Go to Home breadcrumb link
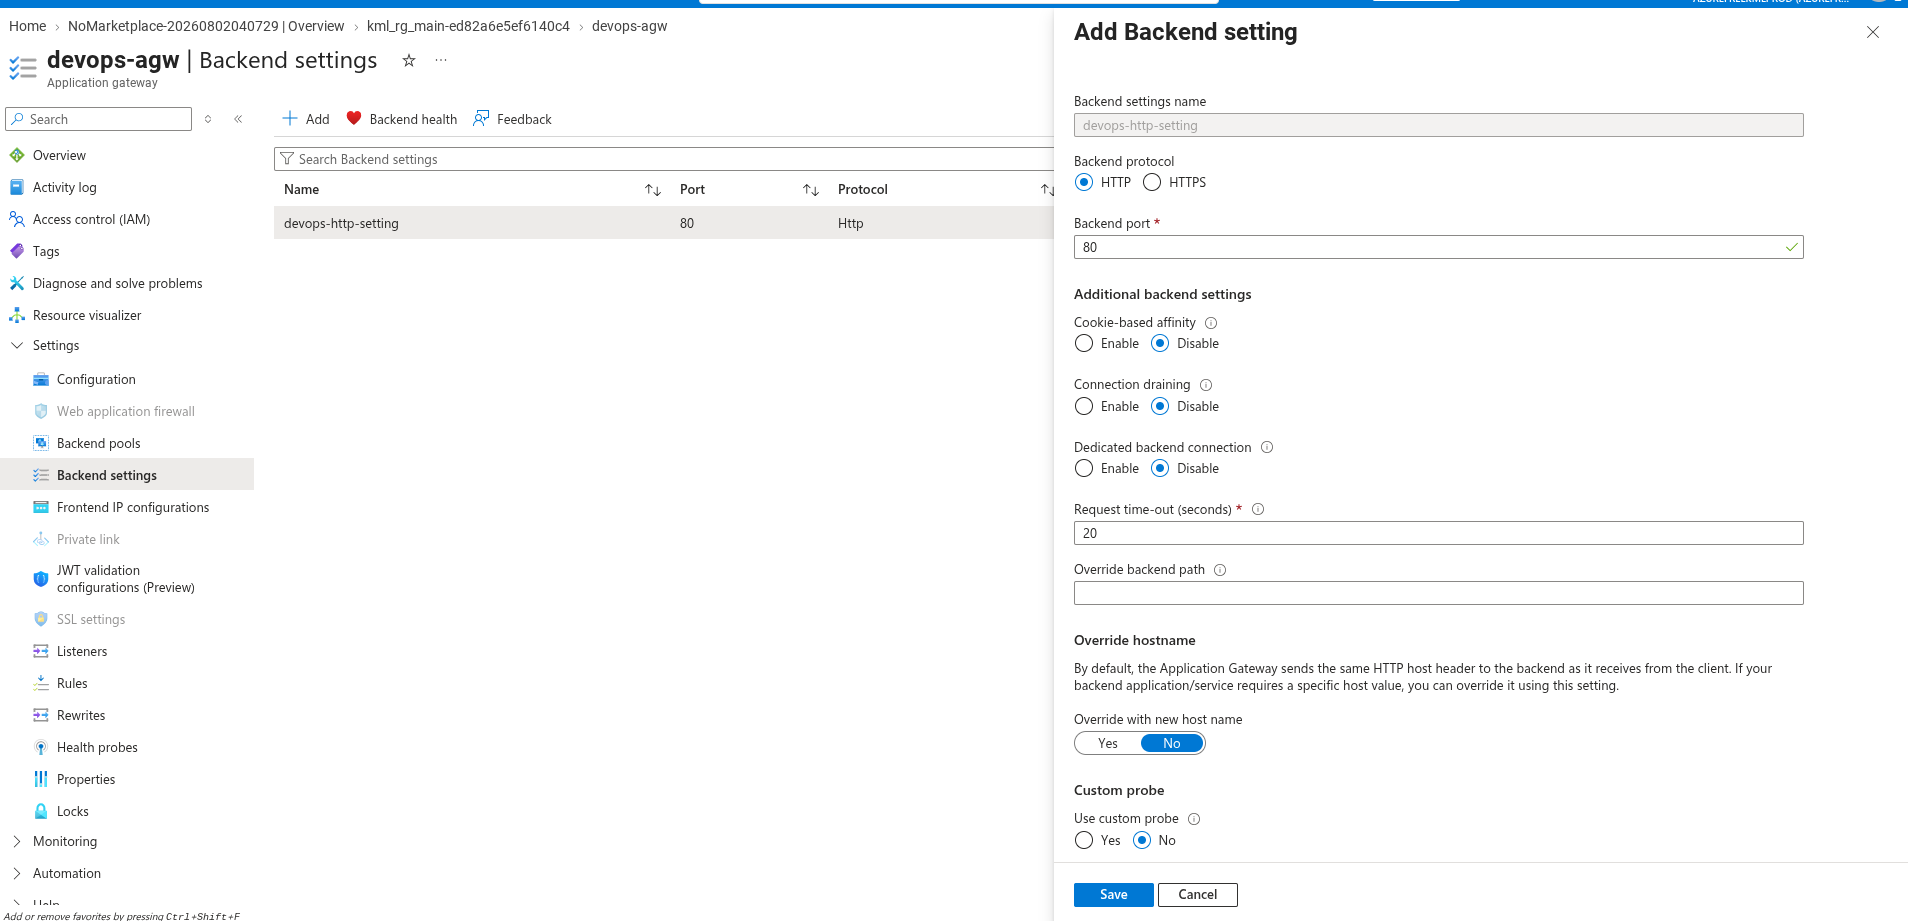 click(28, 26)
